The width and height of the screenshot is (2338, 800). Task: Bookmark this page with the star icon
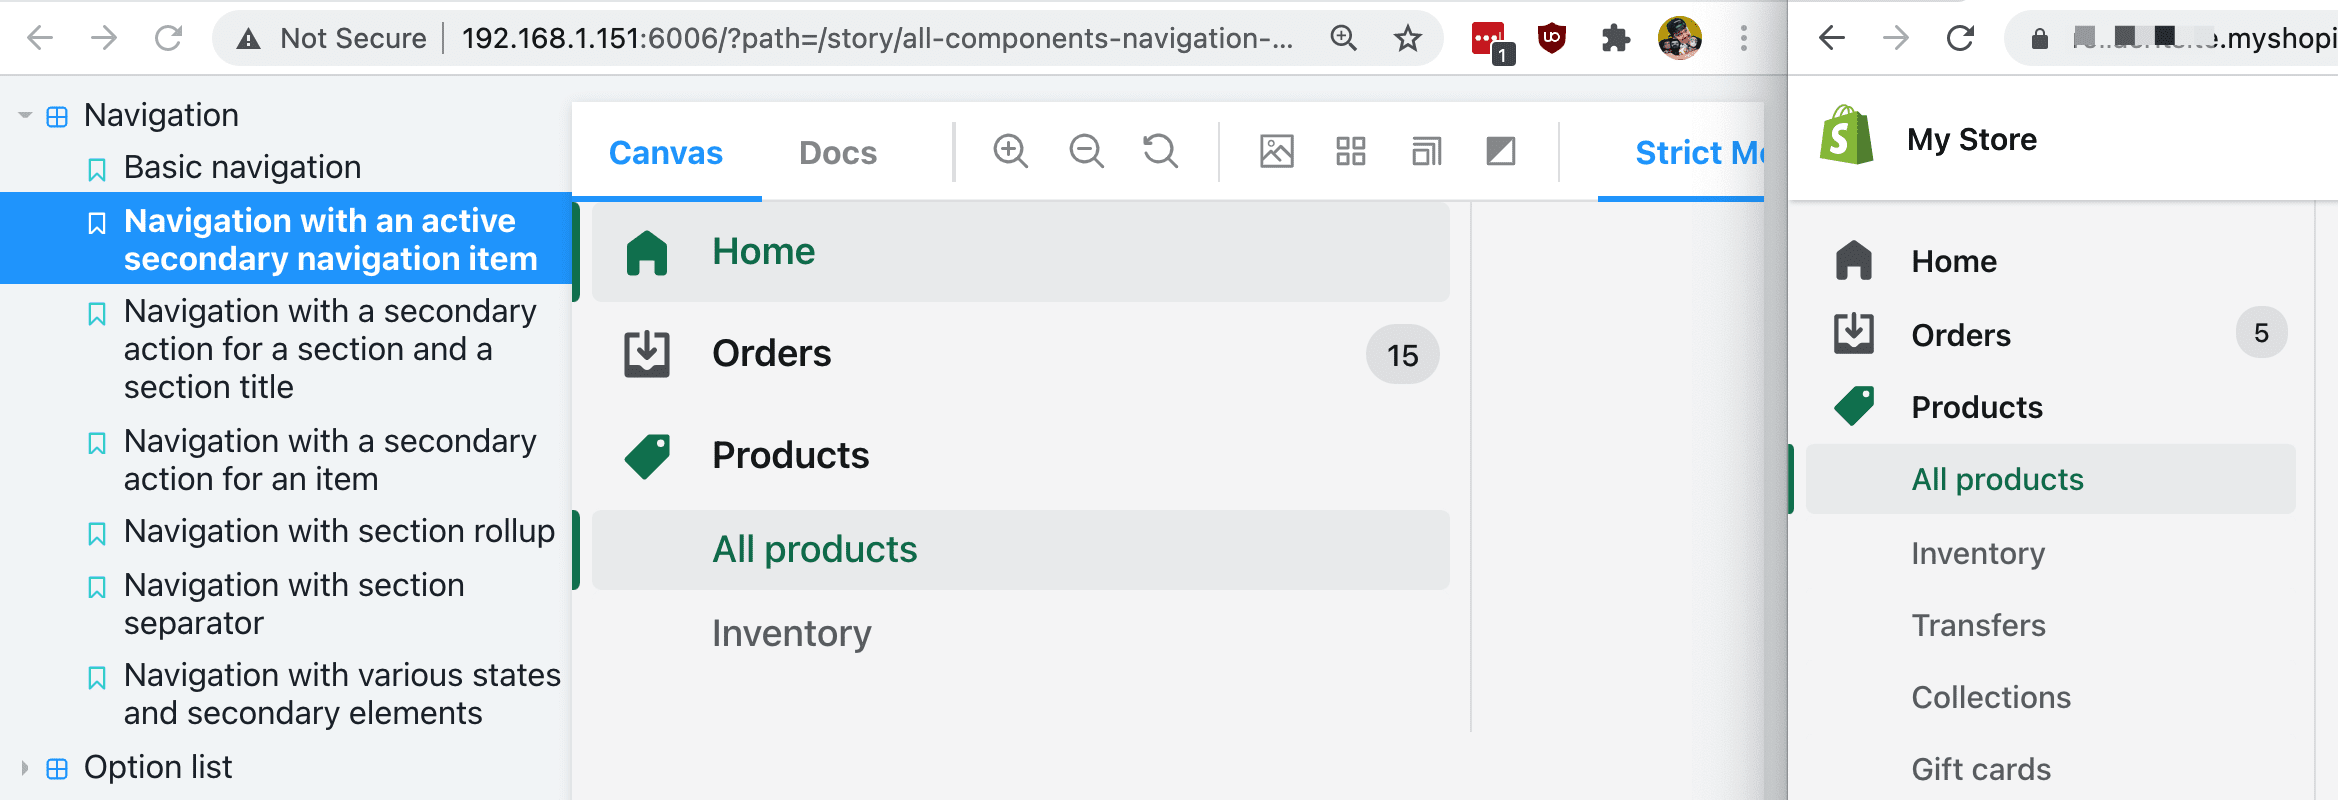point(1408,39)
